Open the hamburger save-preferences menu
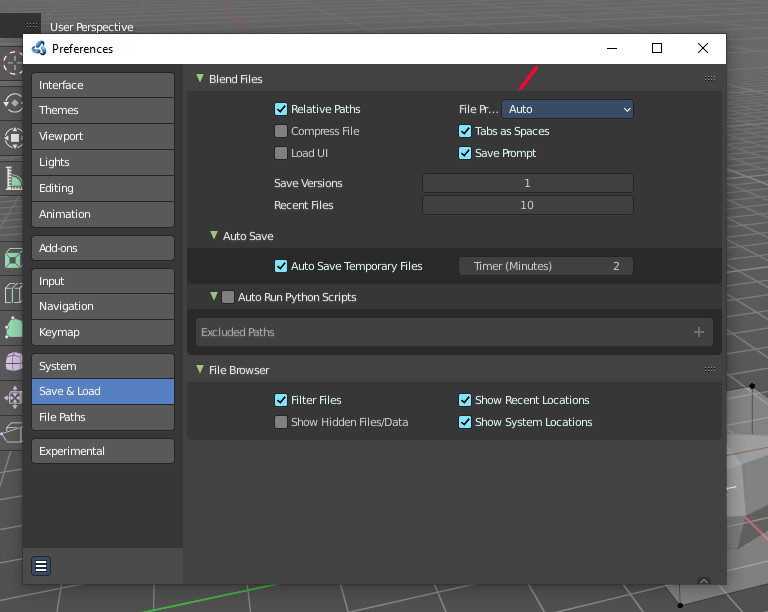The image size is (768, 612). click(41, 566)
